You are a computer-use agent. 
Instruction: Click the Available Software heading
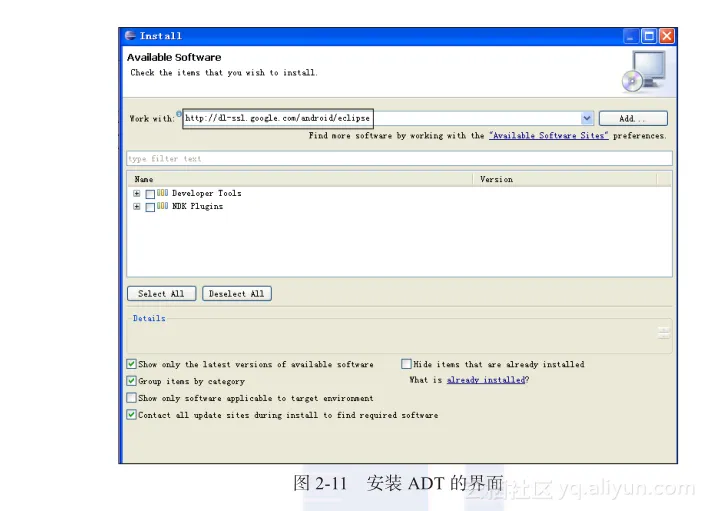coord(174,57)
